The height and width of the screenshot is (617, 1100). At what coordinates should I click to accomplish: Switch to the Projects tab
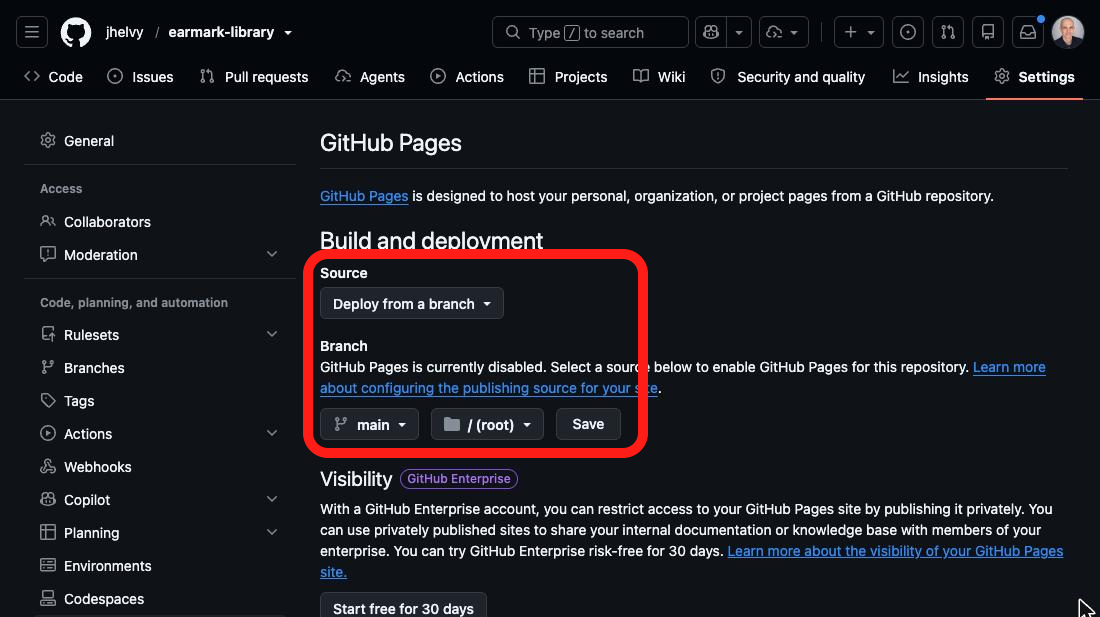pos(568,76)
